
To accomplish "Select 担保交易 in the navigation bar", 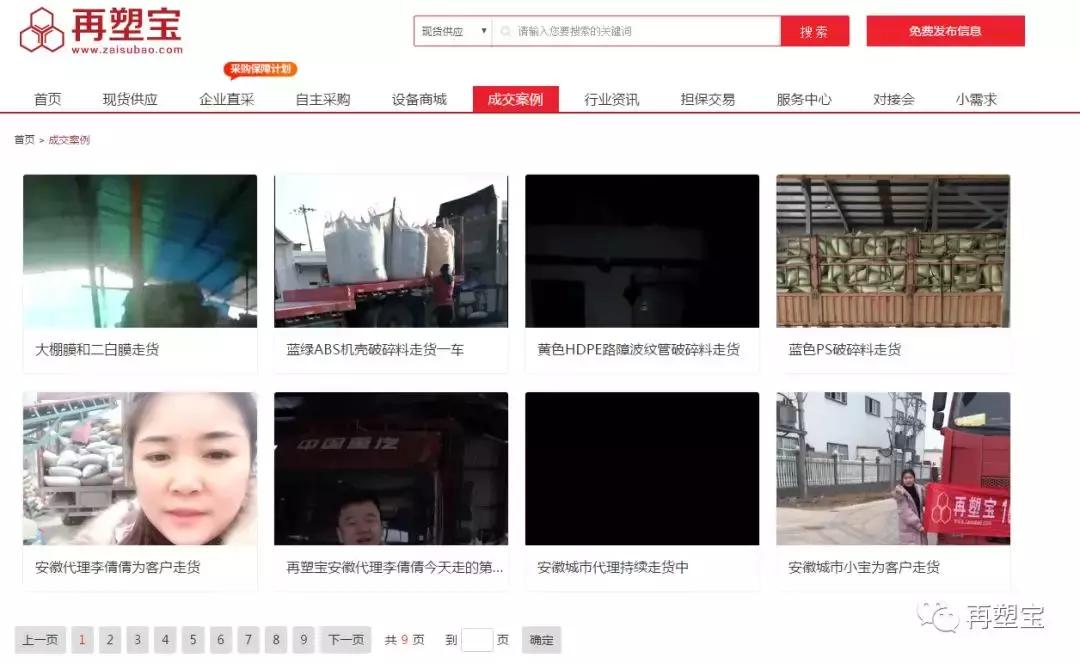I will 708,98.
